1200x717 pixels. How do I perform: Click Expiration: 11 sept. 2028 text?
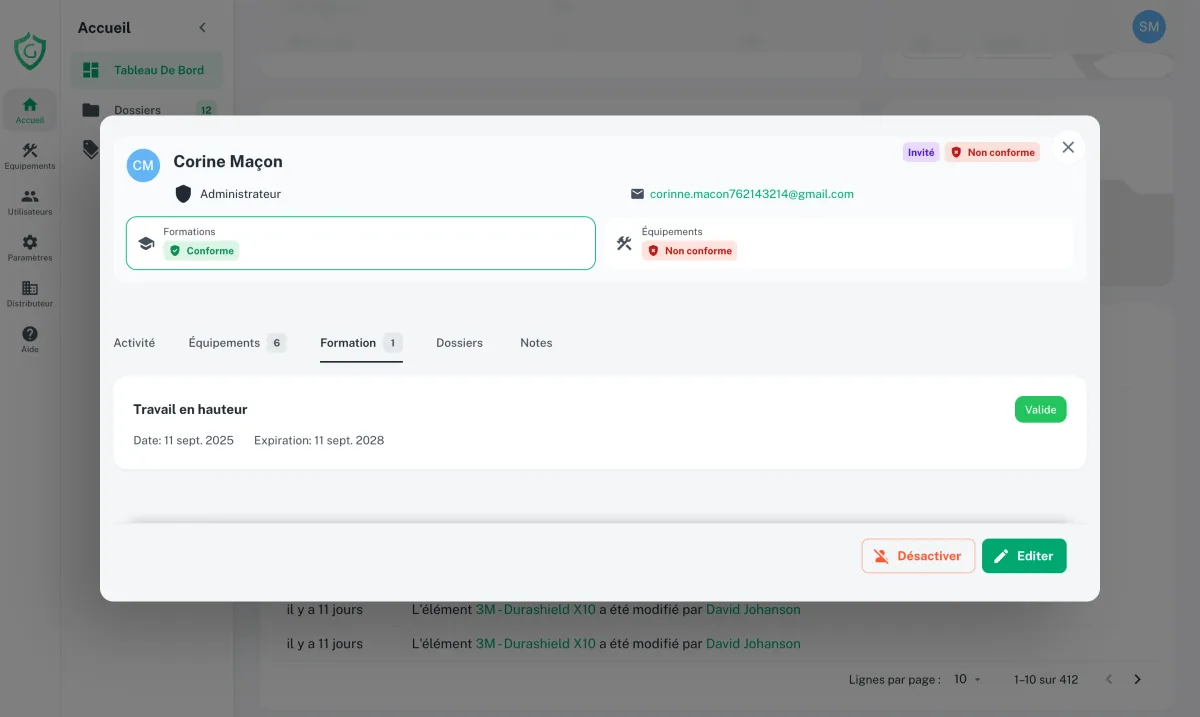coord(319,440)
